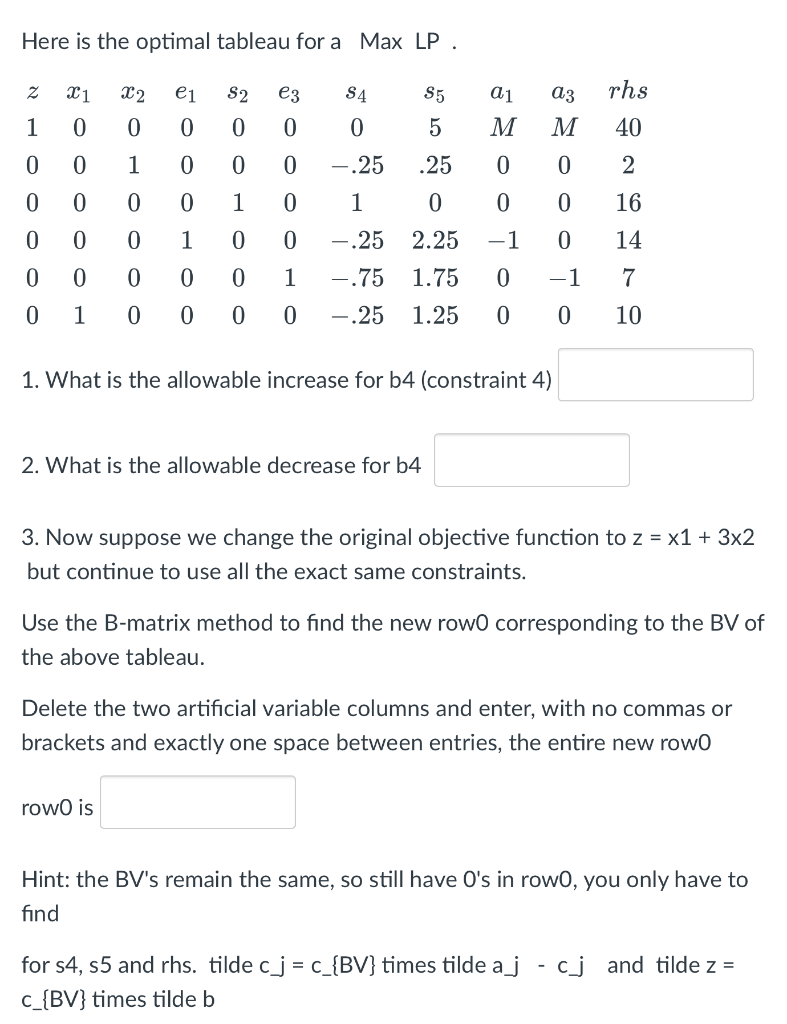787x1024 pixels.
Task: Click the answer box for allowable increase b4
Action: pyautogui.click(x=655, y=374)
